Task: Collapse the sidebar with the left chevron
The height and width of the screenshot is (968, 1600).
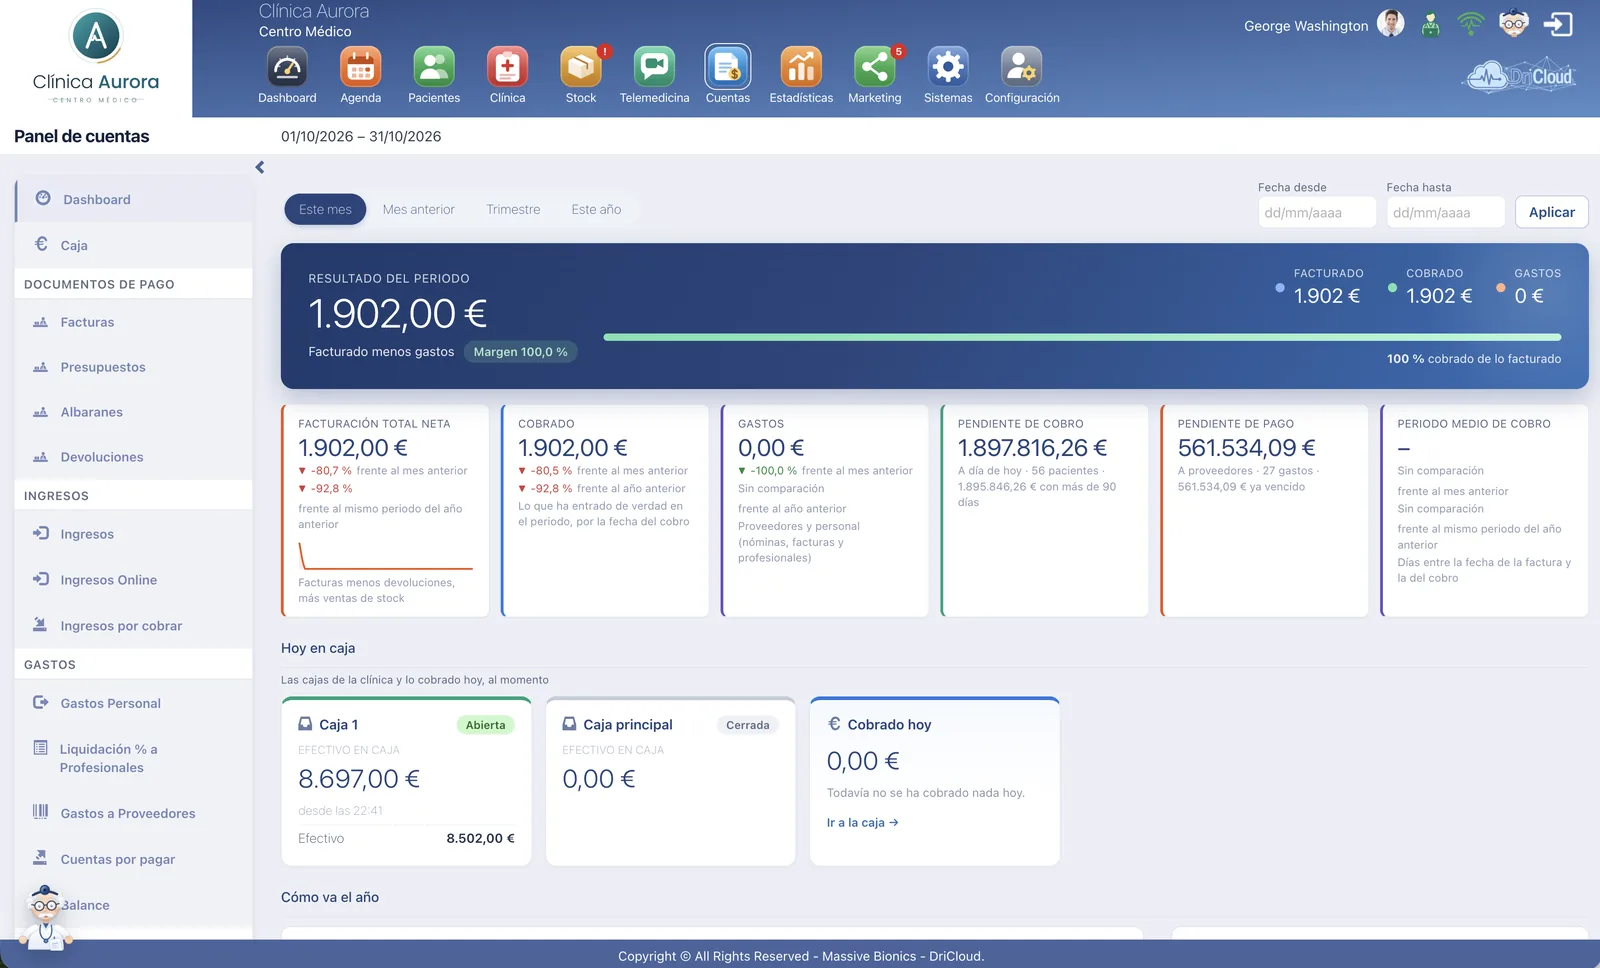Action: pyautogui.click(x=260, y=167)
